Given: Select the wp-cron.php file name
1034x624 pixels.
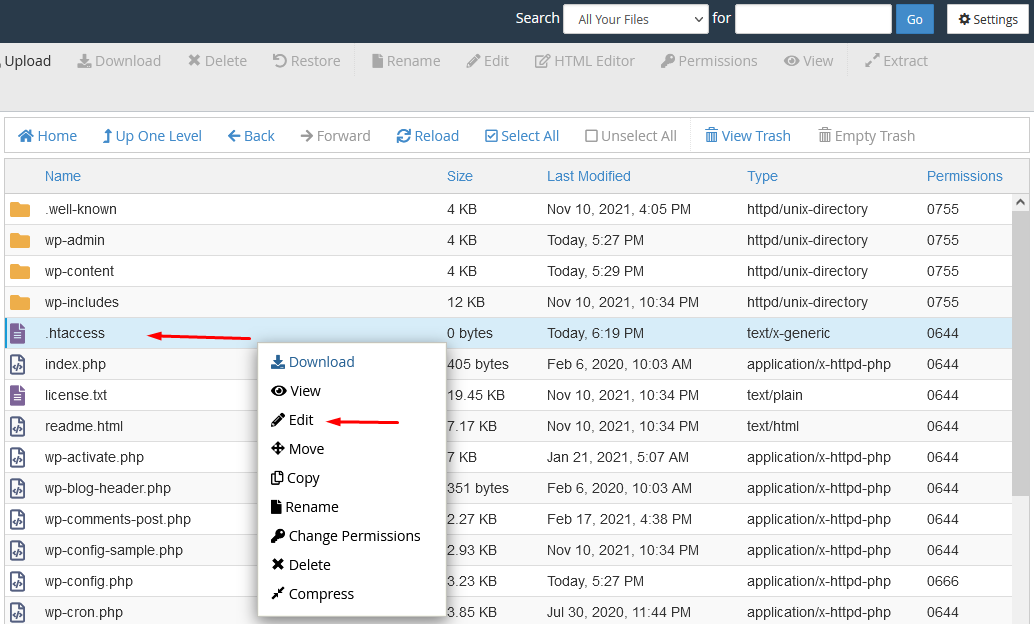Looking at the screenshot, I should (84, 612).
